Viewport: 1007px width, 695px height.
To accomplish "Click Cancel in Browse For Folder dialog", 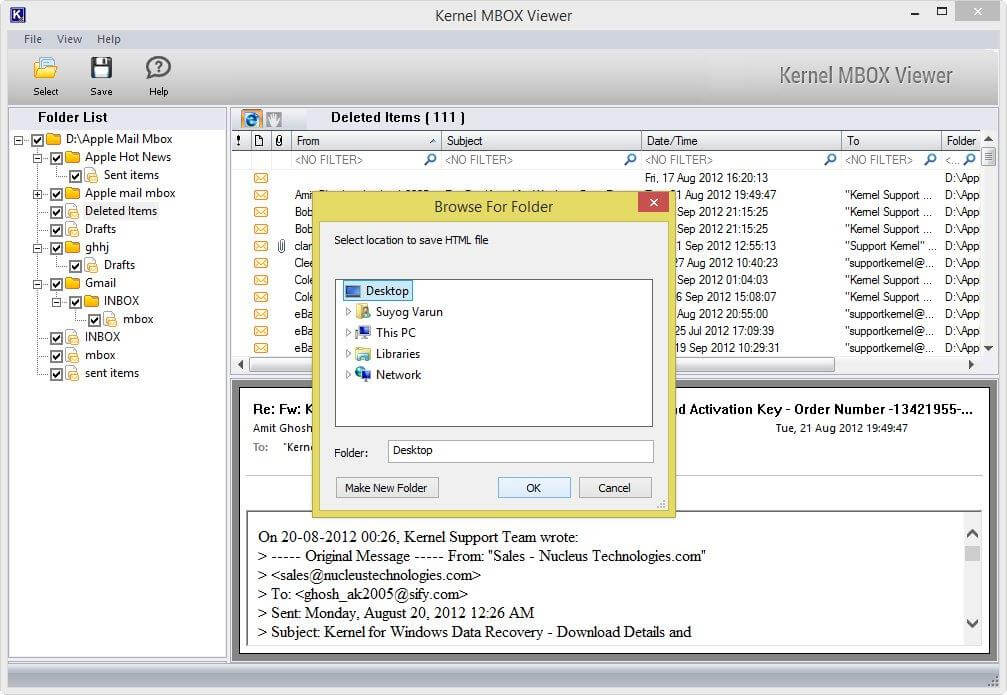I will (615, 488).
